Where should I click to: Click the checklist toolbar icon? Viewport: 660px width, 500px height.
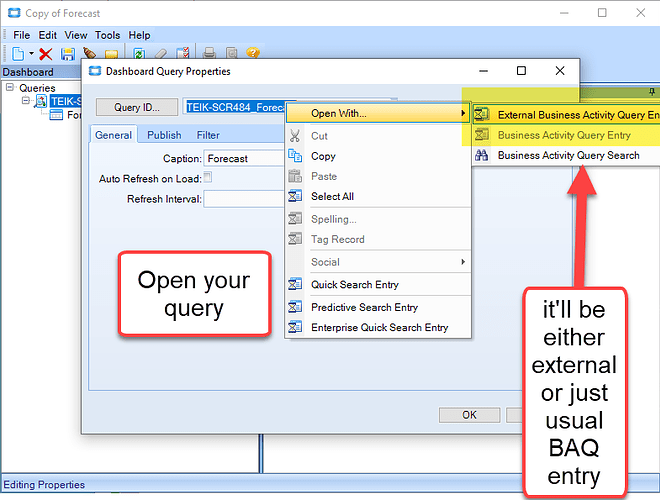183,53
